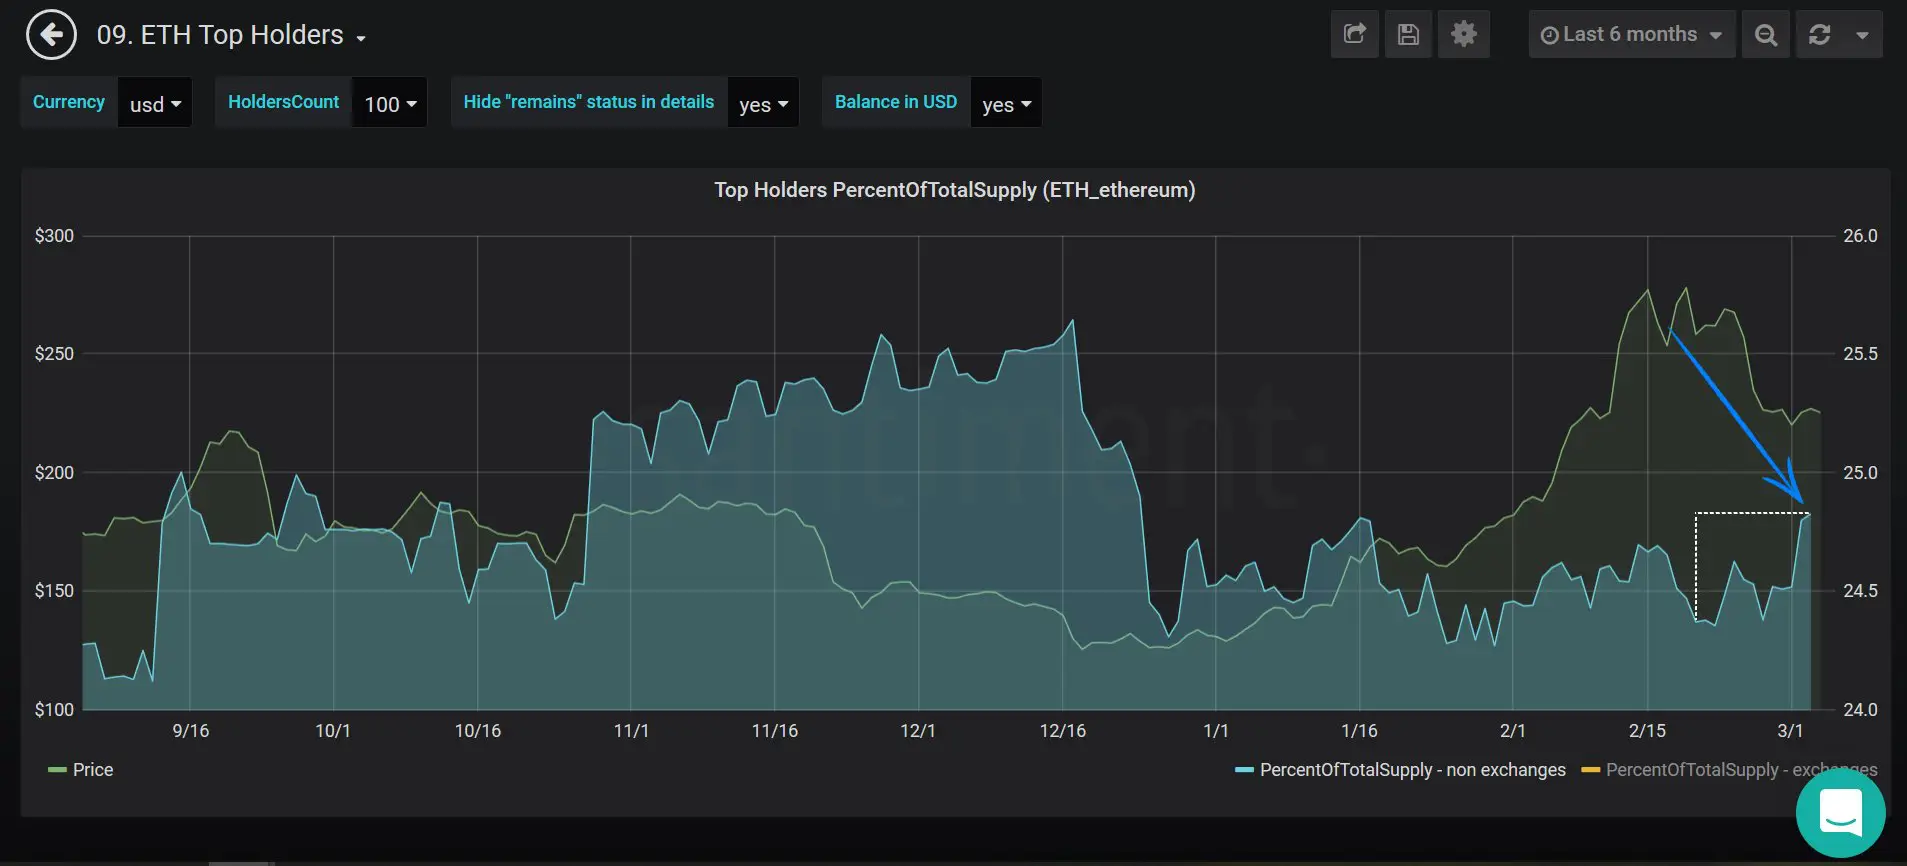Expand the refresh interval caret

point(1862,35)
